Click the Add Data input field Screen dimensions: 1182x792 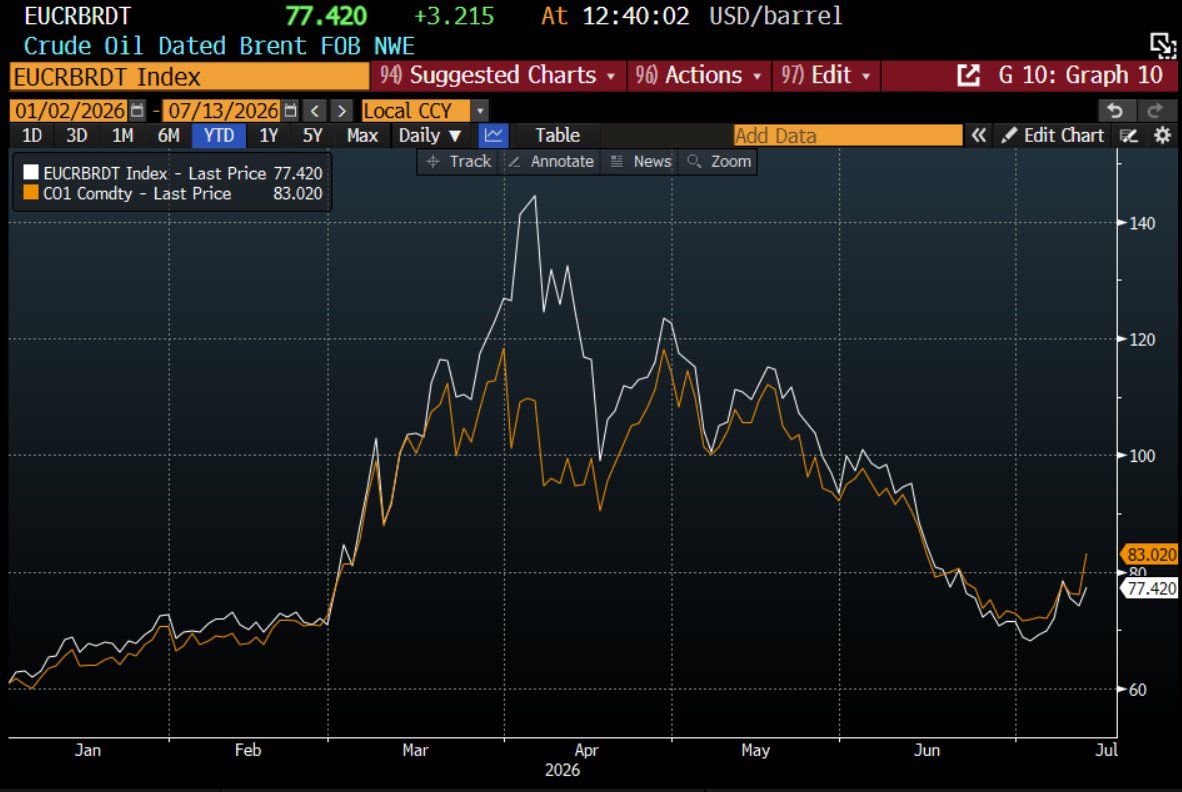pos(848,136)
